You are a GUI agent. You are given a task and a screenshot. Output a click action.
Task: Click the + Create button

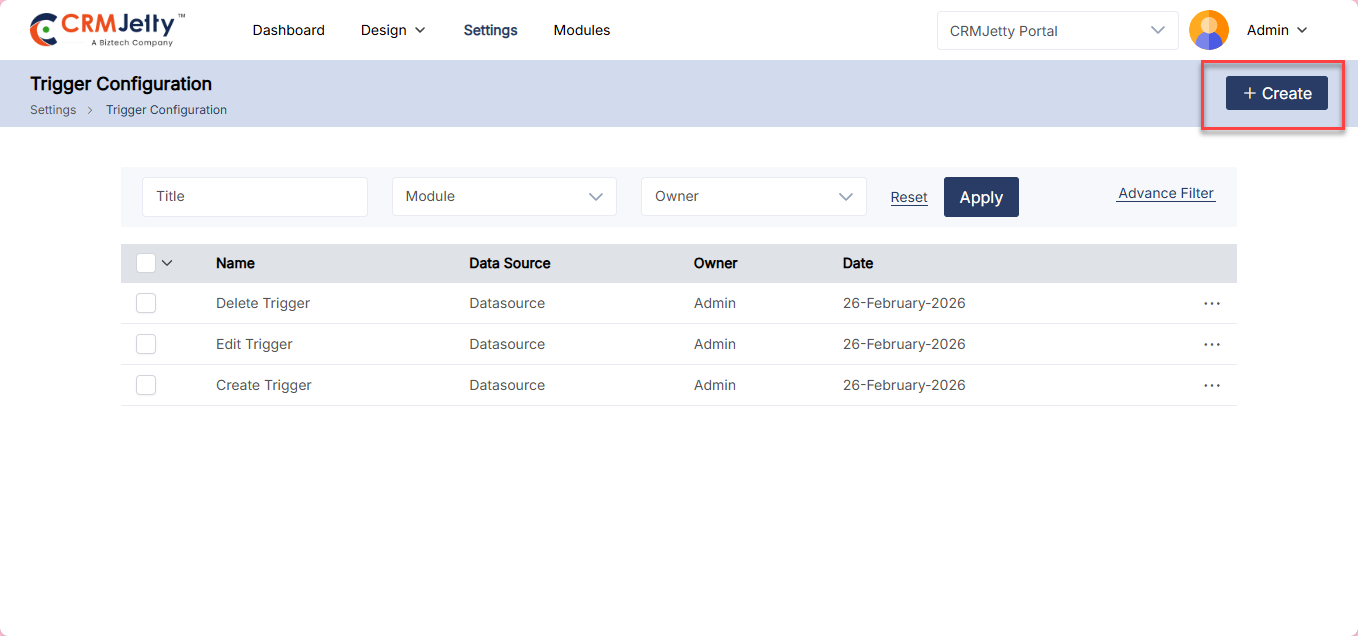click(1276, 93)
